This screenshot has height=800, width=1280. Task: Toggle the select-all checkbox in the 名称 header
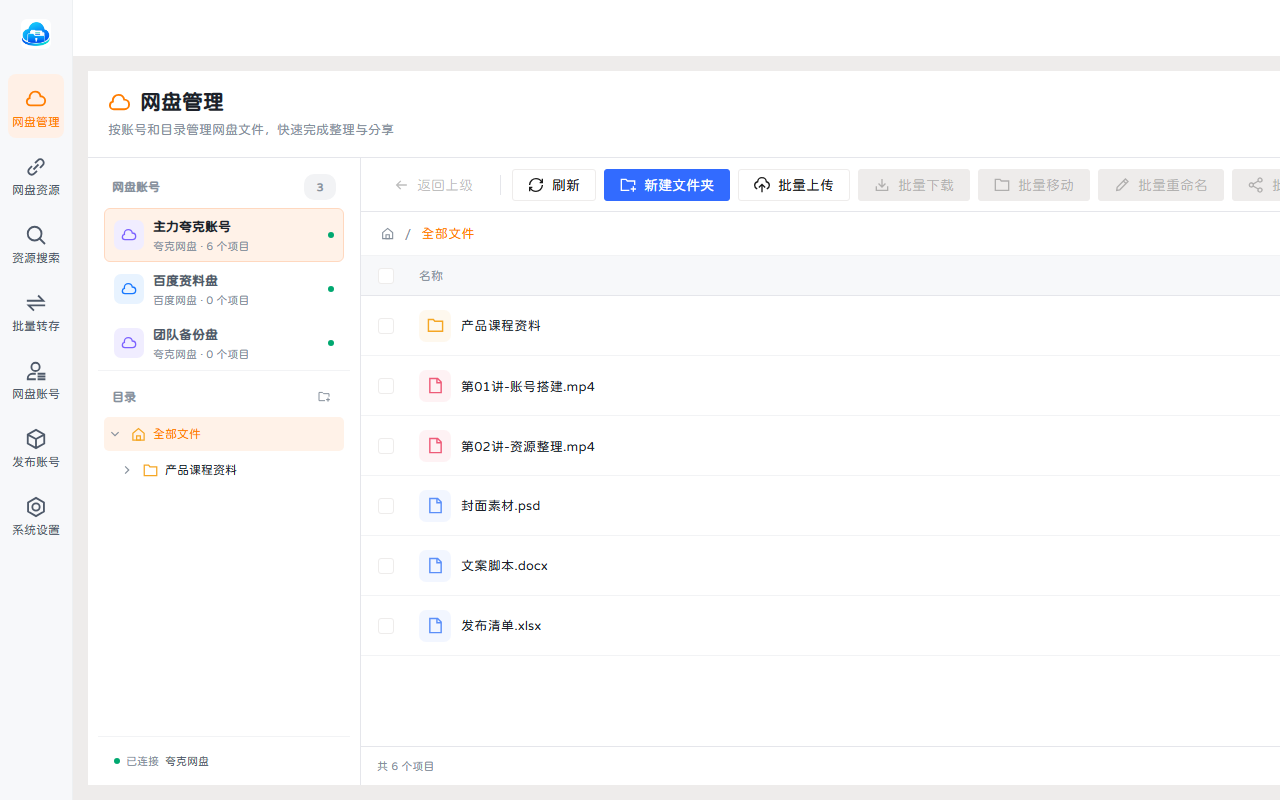(386, 276)
